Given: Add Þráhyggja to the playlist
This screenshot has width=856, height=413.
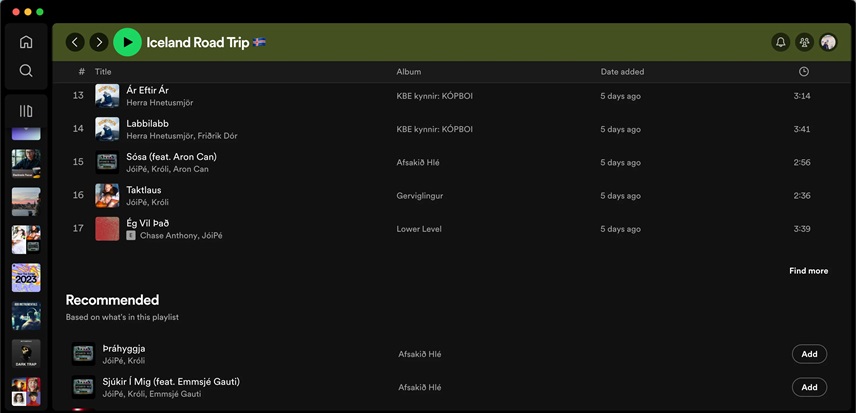Looking at the screenshot, I should tap(809, 354).
